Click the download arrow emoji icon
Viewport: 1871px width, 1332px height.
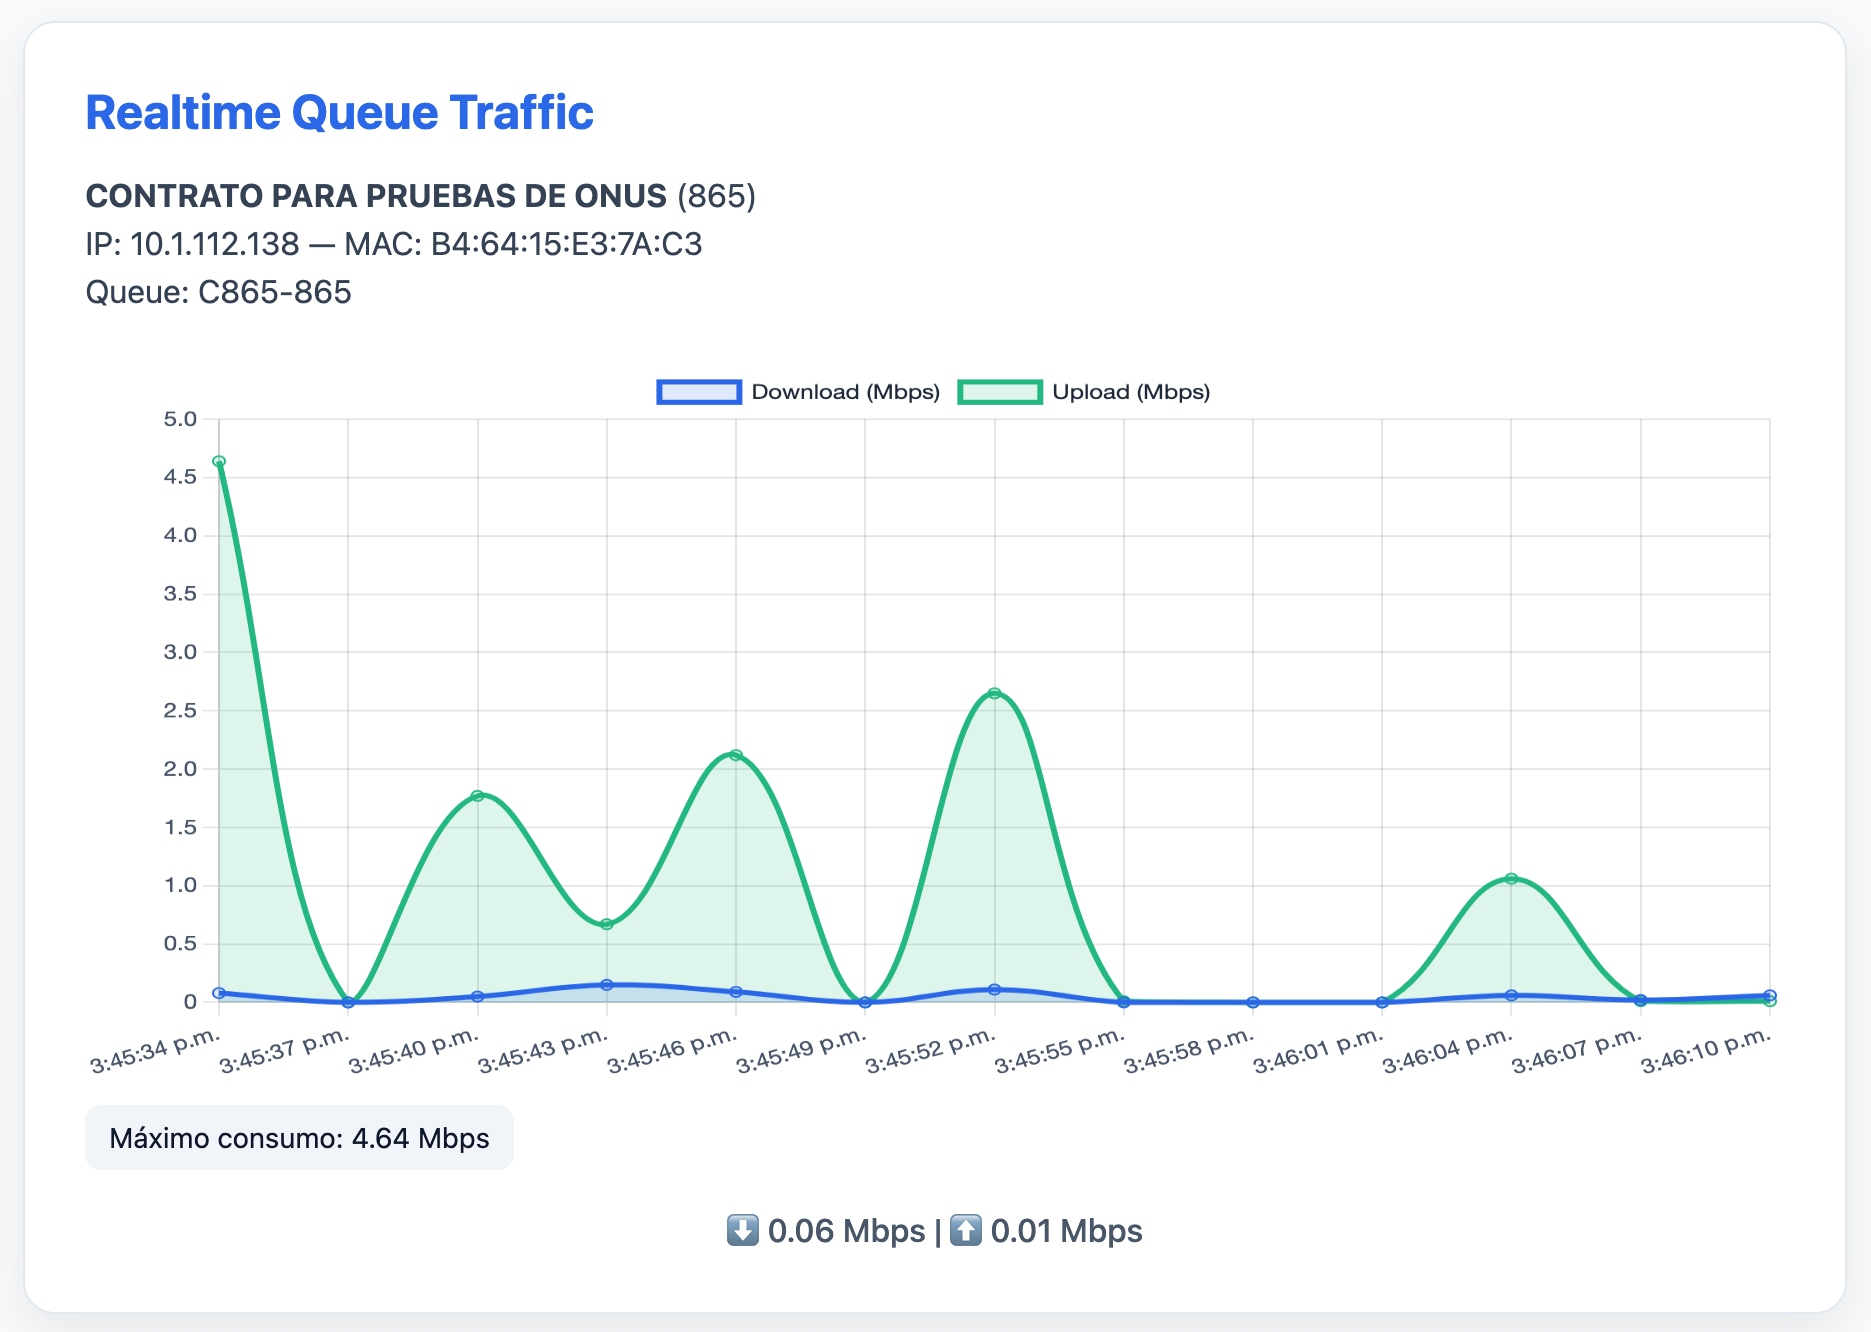(x=742, y=1230)
